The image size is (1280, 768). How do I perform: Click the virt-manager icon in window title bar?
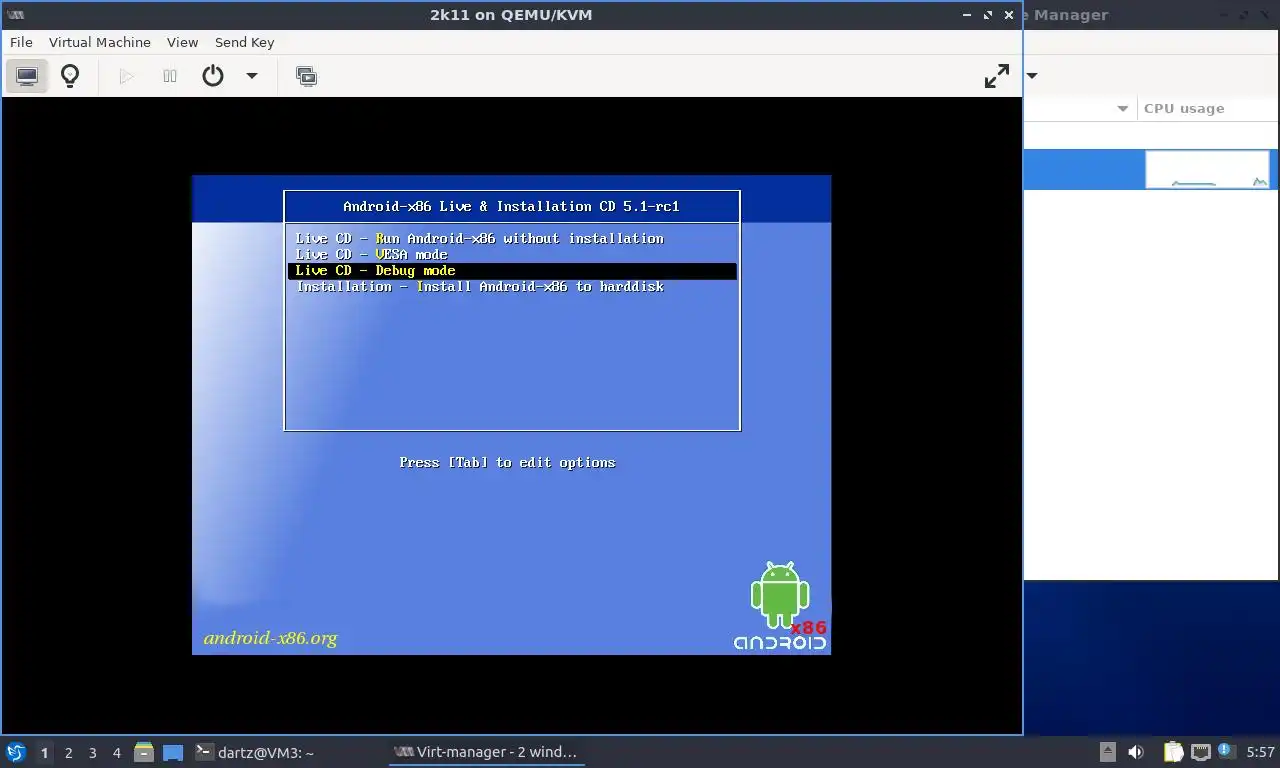tap(15, 15)
